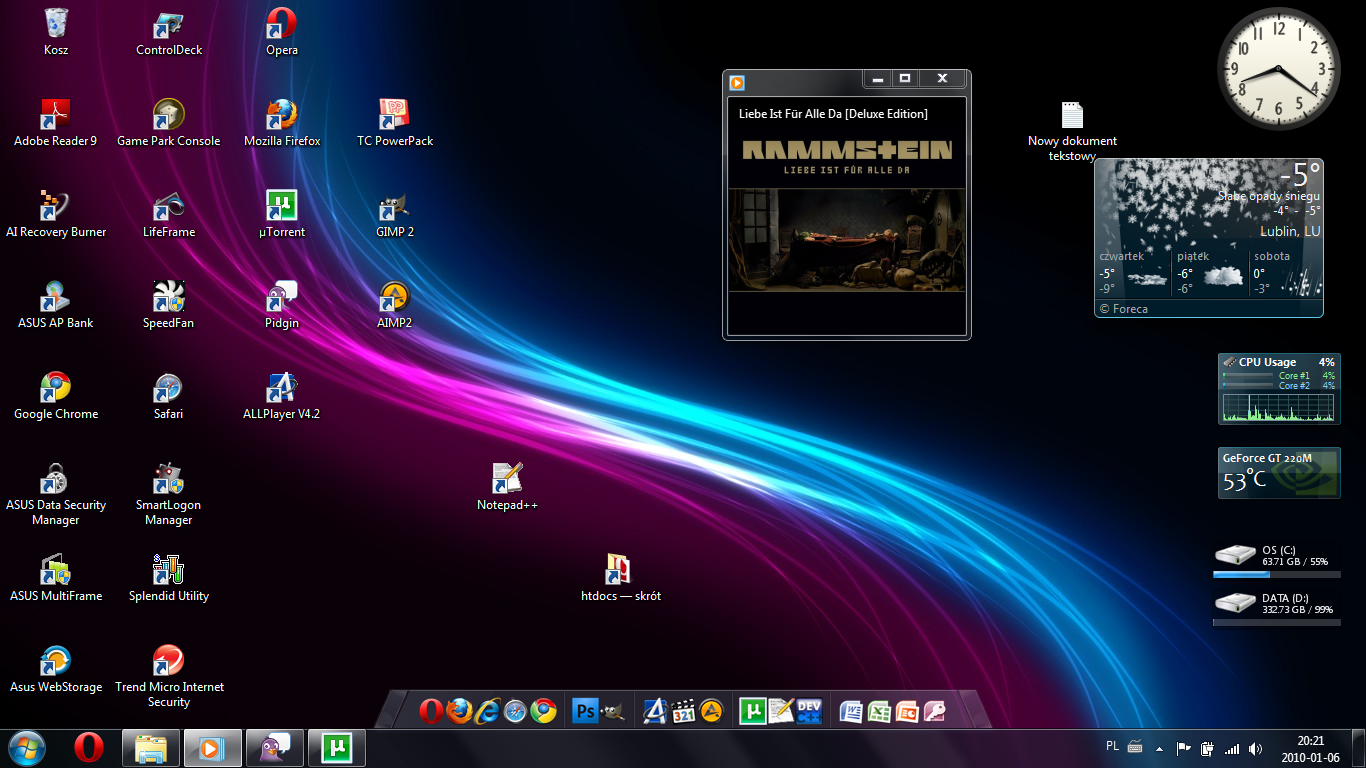
Task: Open the PL input language selector
Action: [x=1112, y=746]
